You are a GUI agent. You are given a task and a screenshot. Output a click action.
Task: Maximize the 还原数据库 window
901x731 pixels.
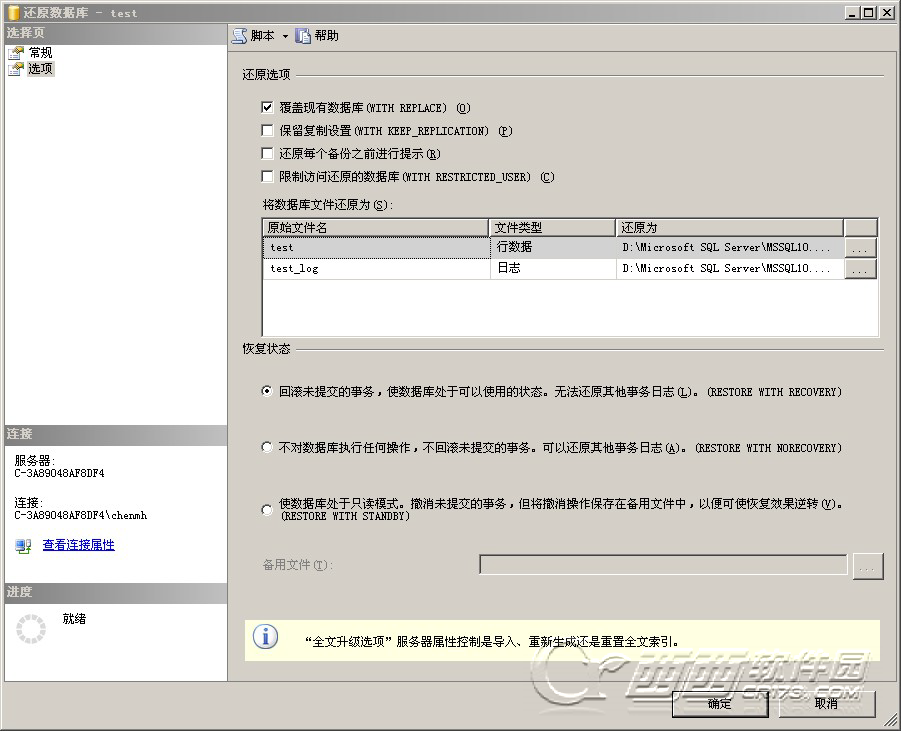point(868,13)
